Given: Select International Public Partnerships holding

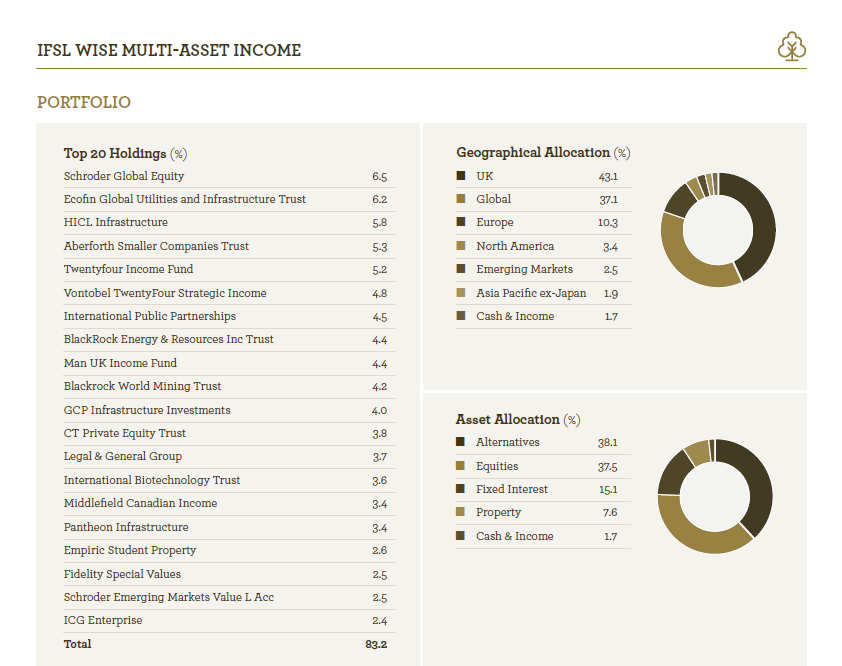Looking at the screenshot, I should click(x=229, y=316).
